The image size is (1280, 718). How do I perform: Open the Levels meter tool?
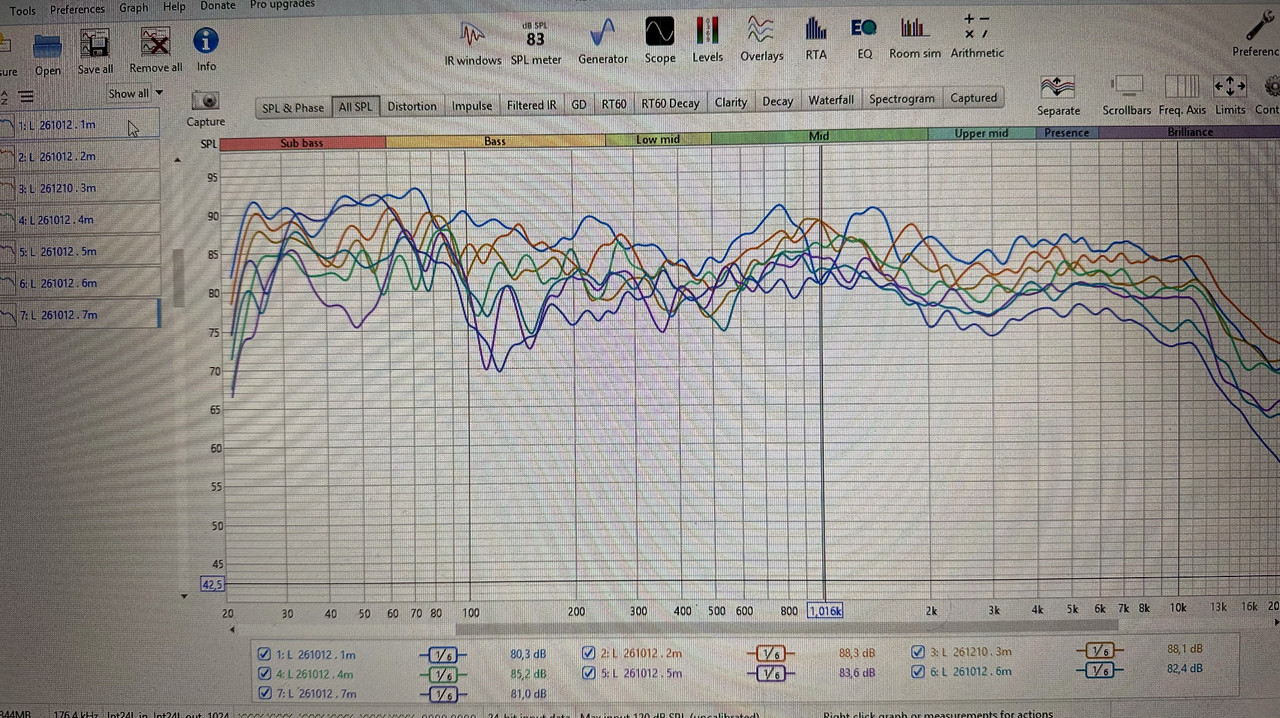pyautogui.click(x=707, y=31)
